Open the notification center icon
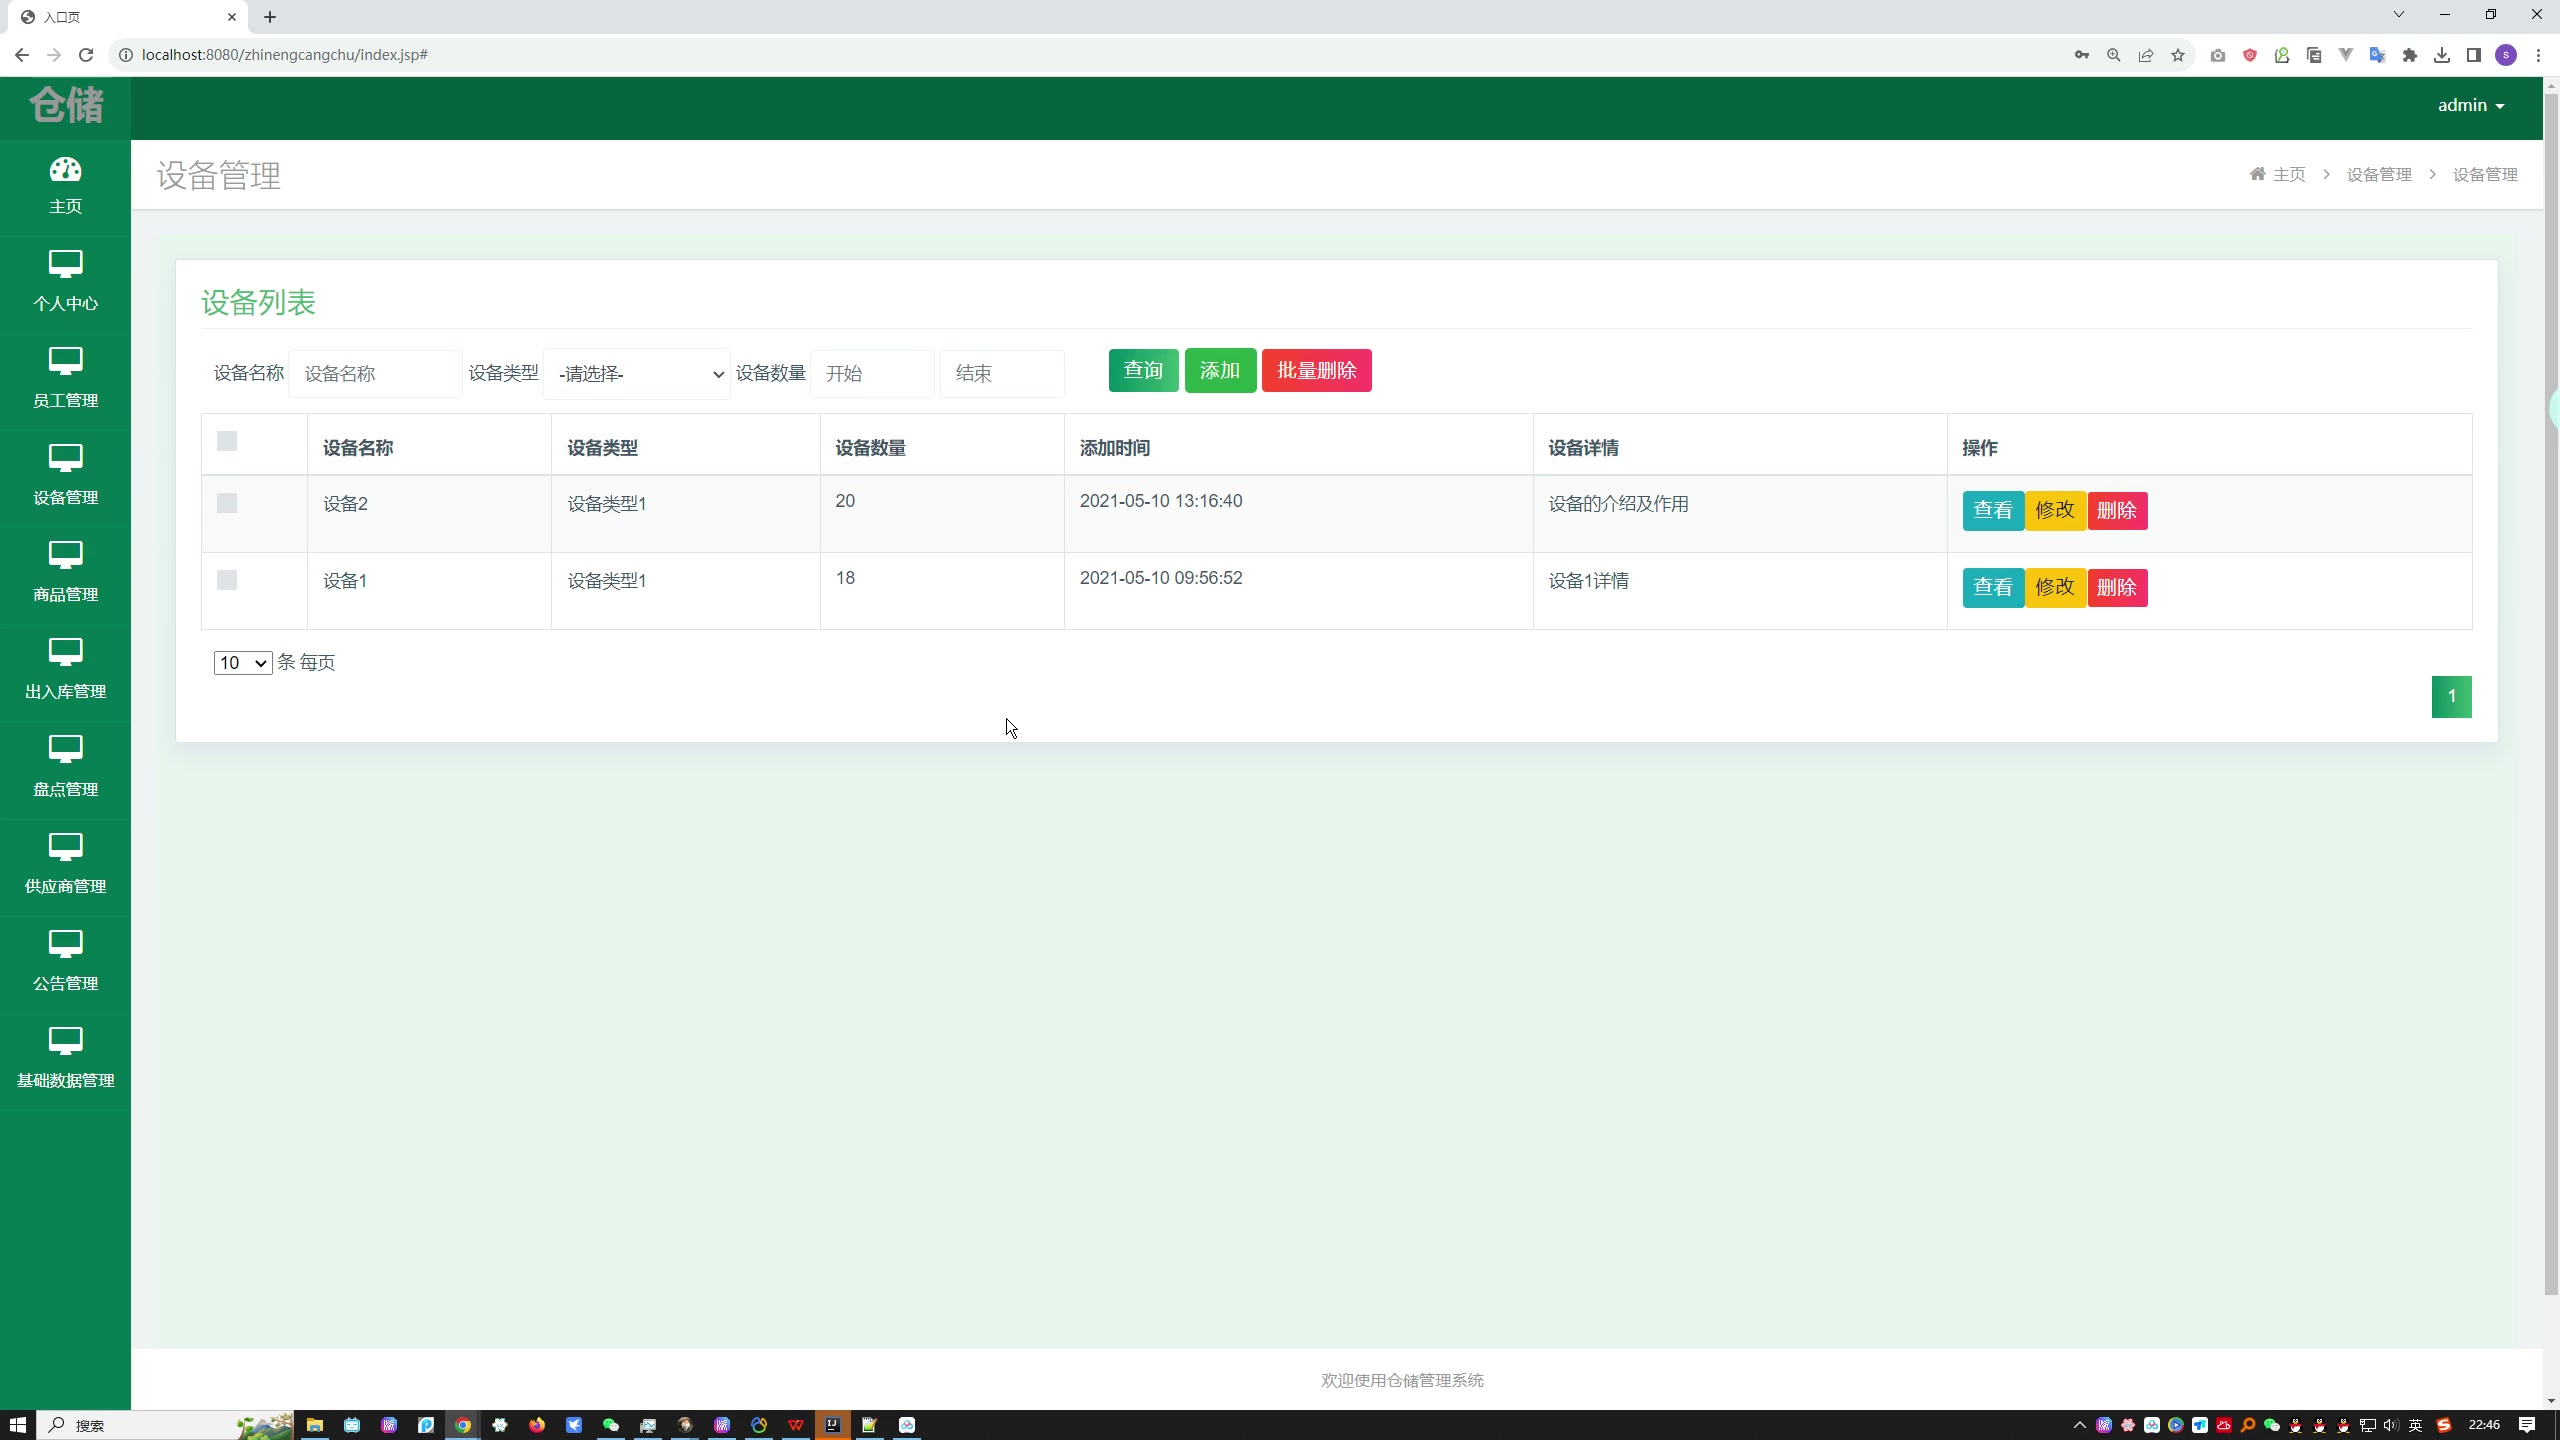This screenshot has height=1440, width=2560. pyautogui.click(x=2527, y=1425)
